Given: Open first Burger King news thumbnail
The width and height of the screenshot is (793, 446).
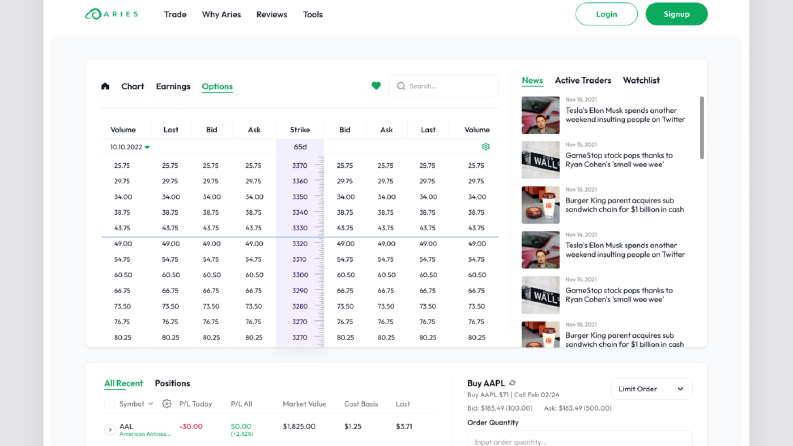Looking at the screenshot, I should pyautogui.click(x=541, y=205).
